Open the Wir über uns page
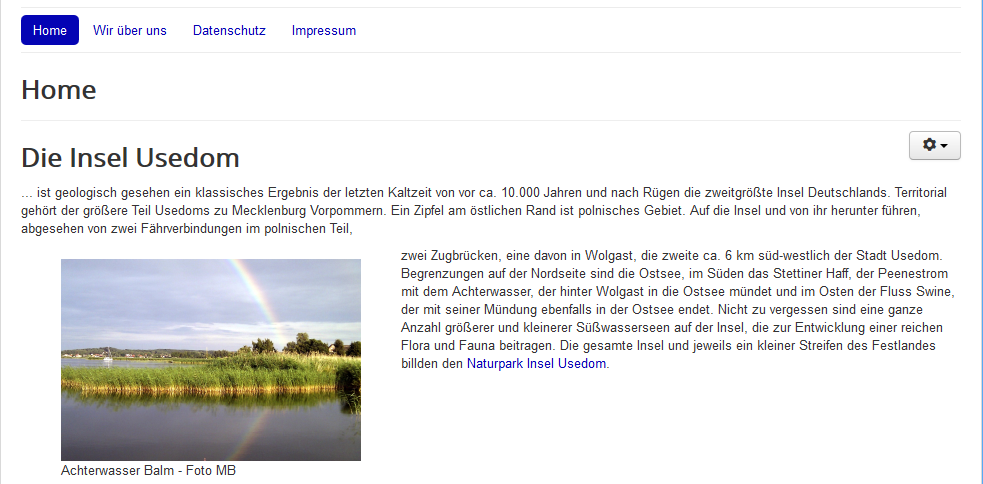Image resolution: width=983 pixels, height=484 pixels. point(130,30)
